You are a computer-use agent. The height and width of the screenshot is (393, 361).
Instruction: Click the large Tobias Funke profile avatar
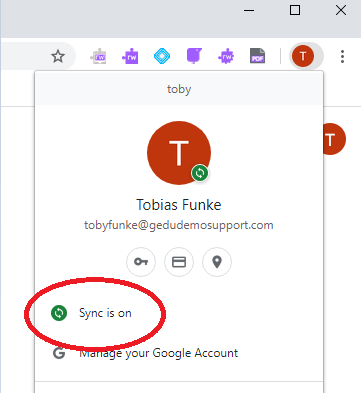(179, 153)
